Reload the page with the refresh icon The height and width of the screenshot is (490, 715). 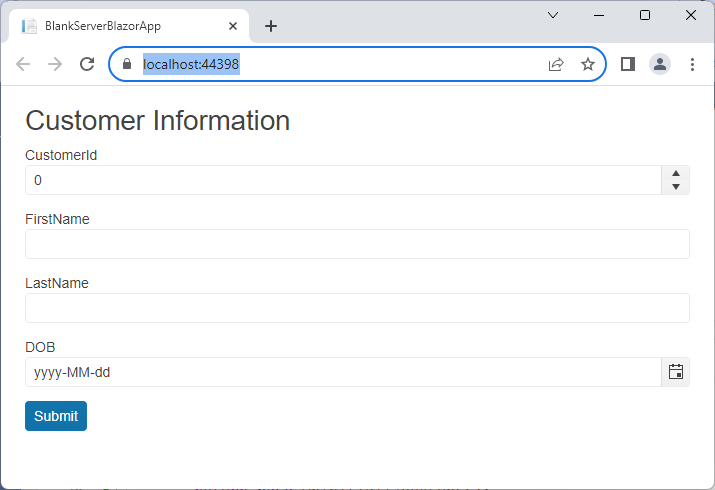click(87, 64)
